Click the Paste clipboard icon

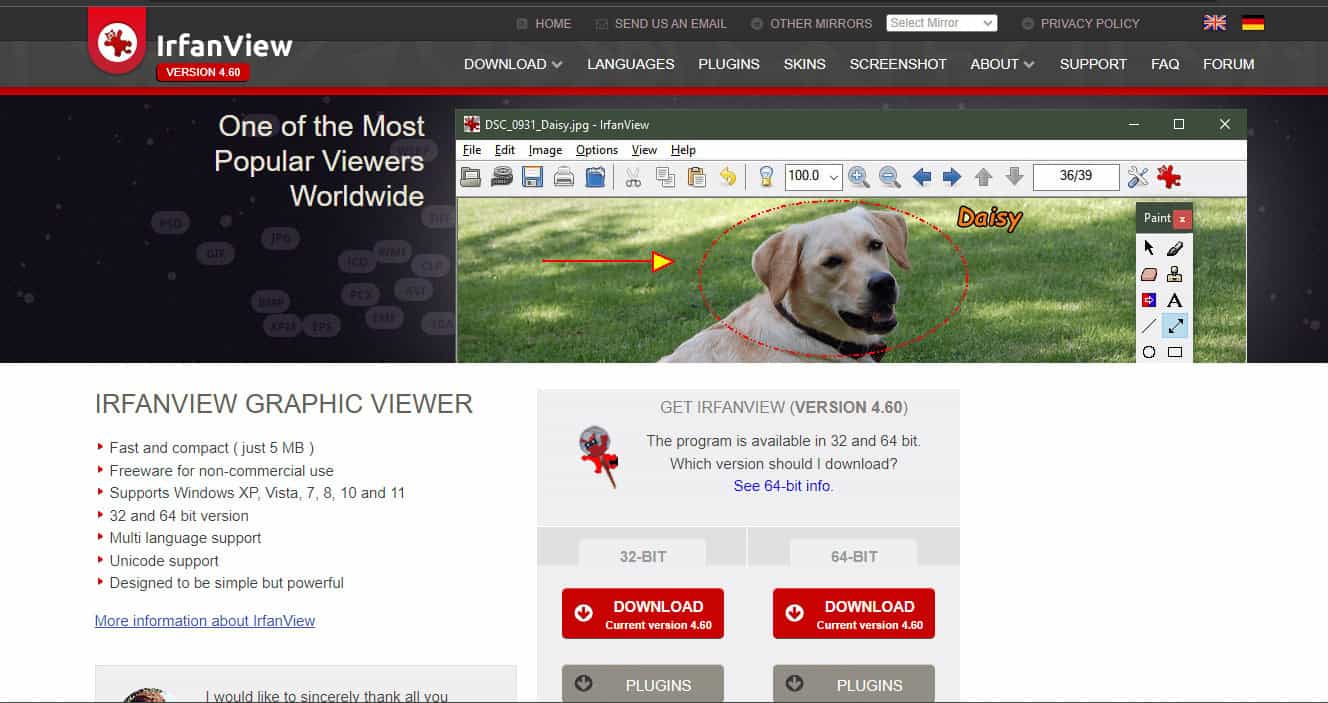pos(697,177)
